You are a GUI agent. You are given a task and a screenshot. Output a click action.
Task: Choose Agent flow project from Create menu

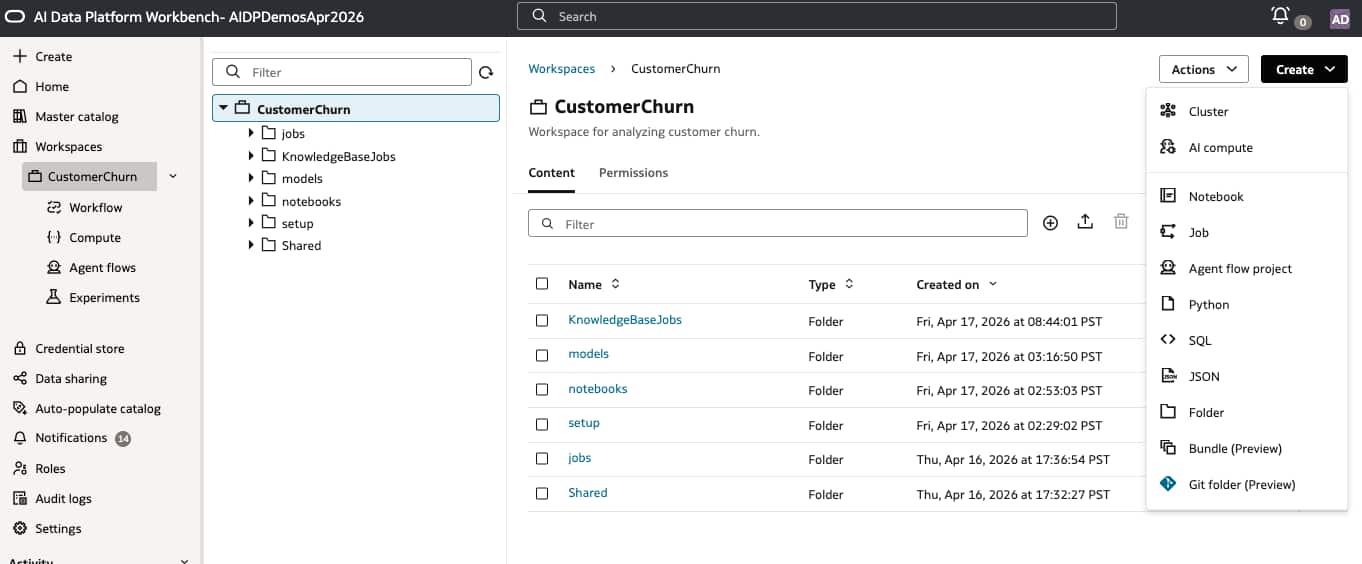[x=1247, y=268]
